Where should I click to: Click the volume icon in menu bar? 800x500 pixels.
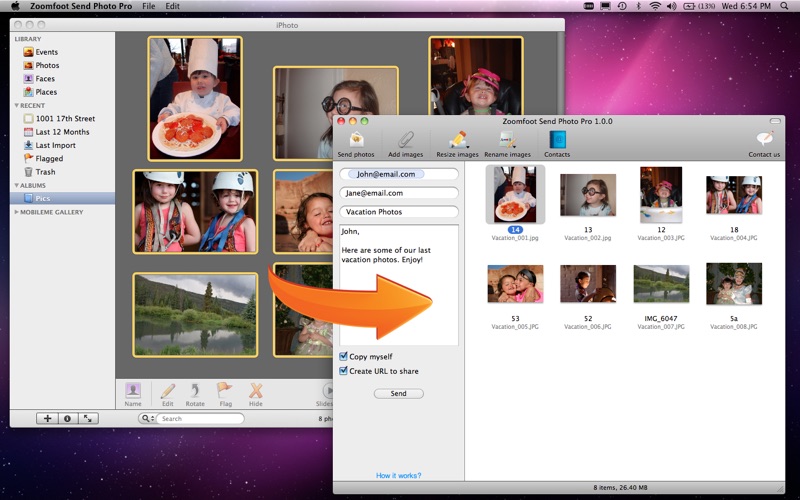[671, 6]
